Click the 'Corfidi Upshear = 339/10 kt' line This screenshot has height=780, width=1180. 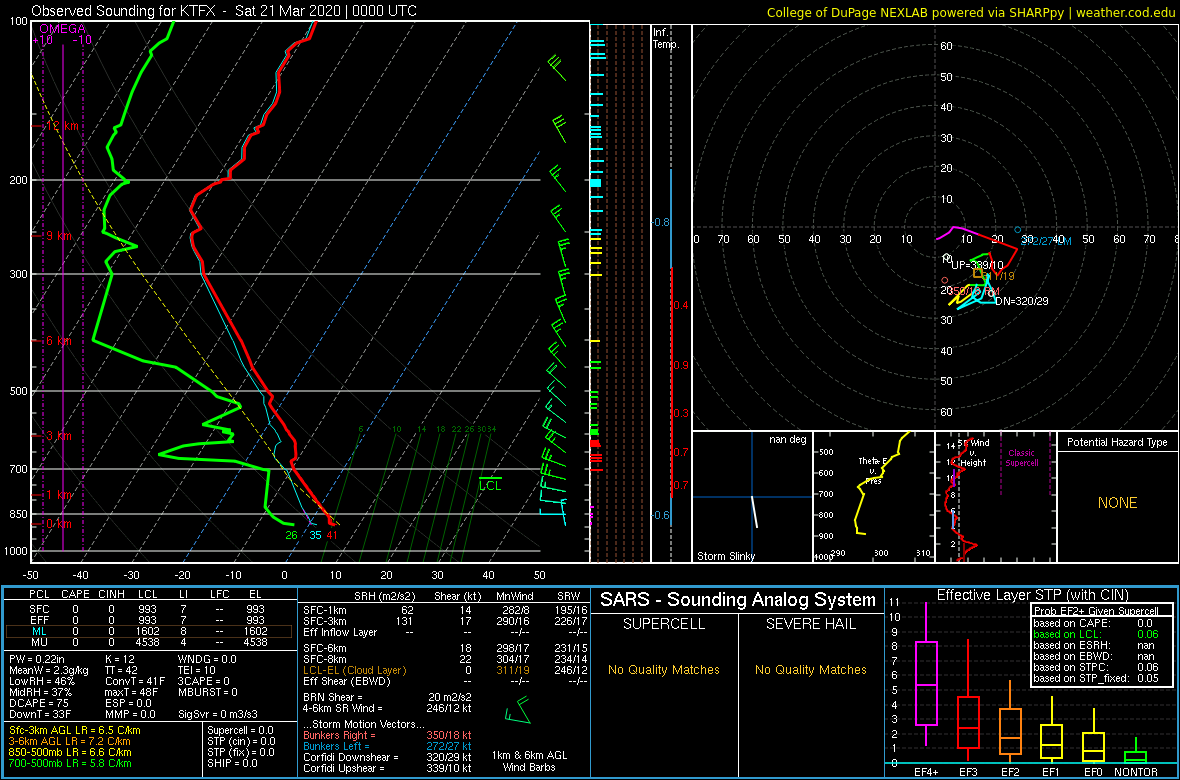387,769
